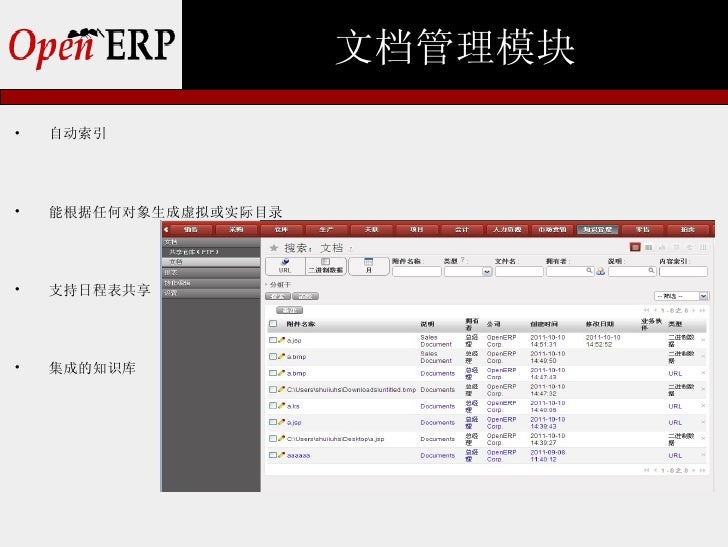
Task: Click the 二进制数据 filter icon
Action: pos(325,262)
